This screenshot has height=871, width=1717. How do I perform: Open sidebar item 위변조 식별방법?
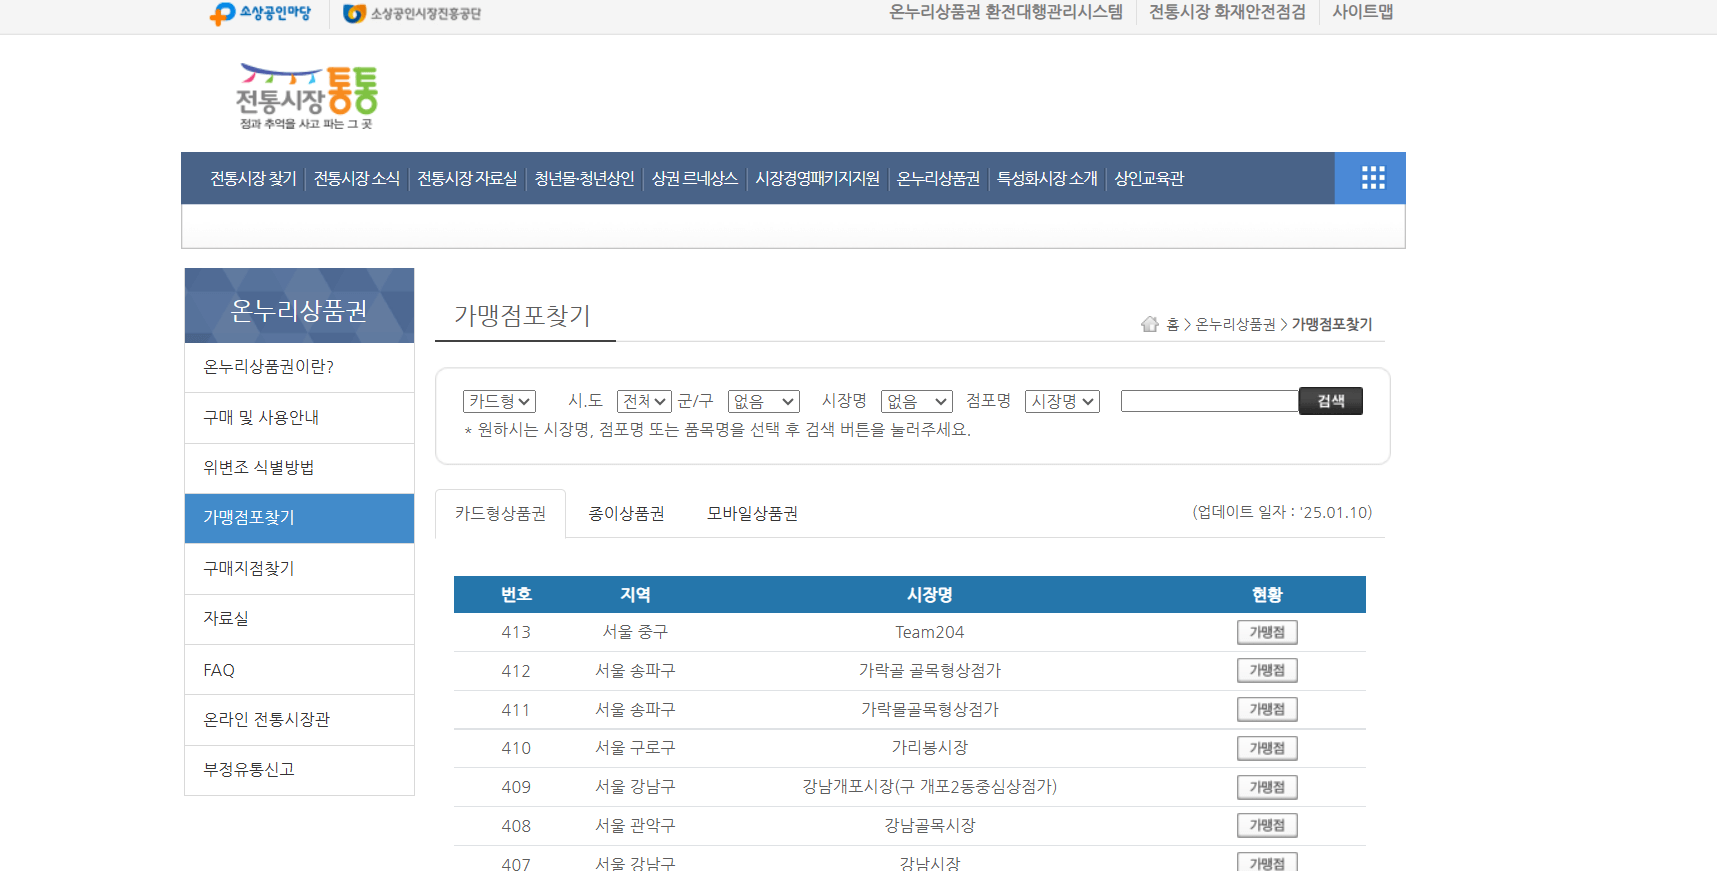coord(299,467)
